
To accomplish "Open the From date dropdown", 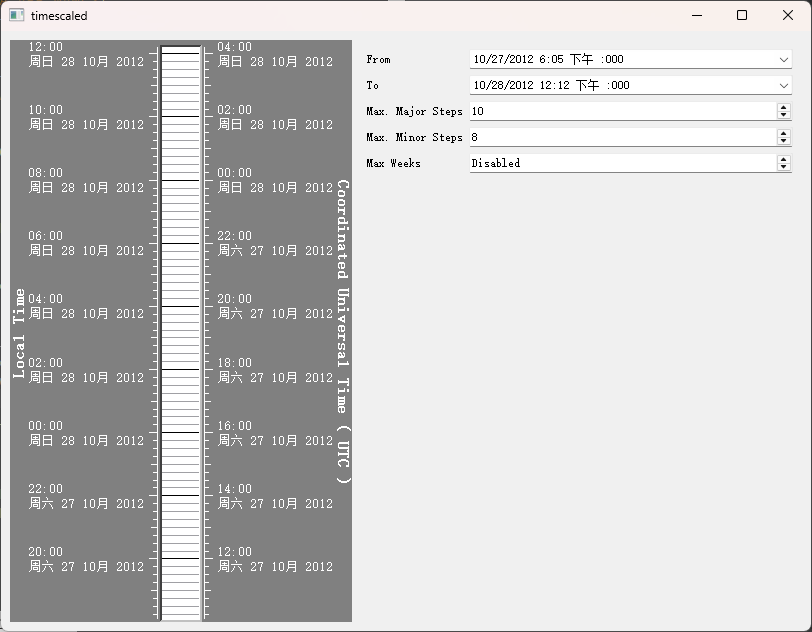I will [x=784, y=59].
